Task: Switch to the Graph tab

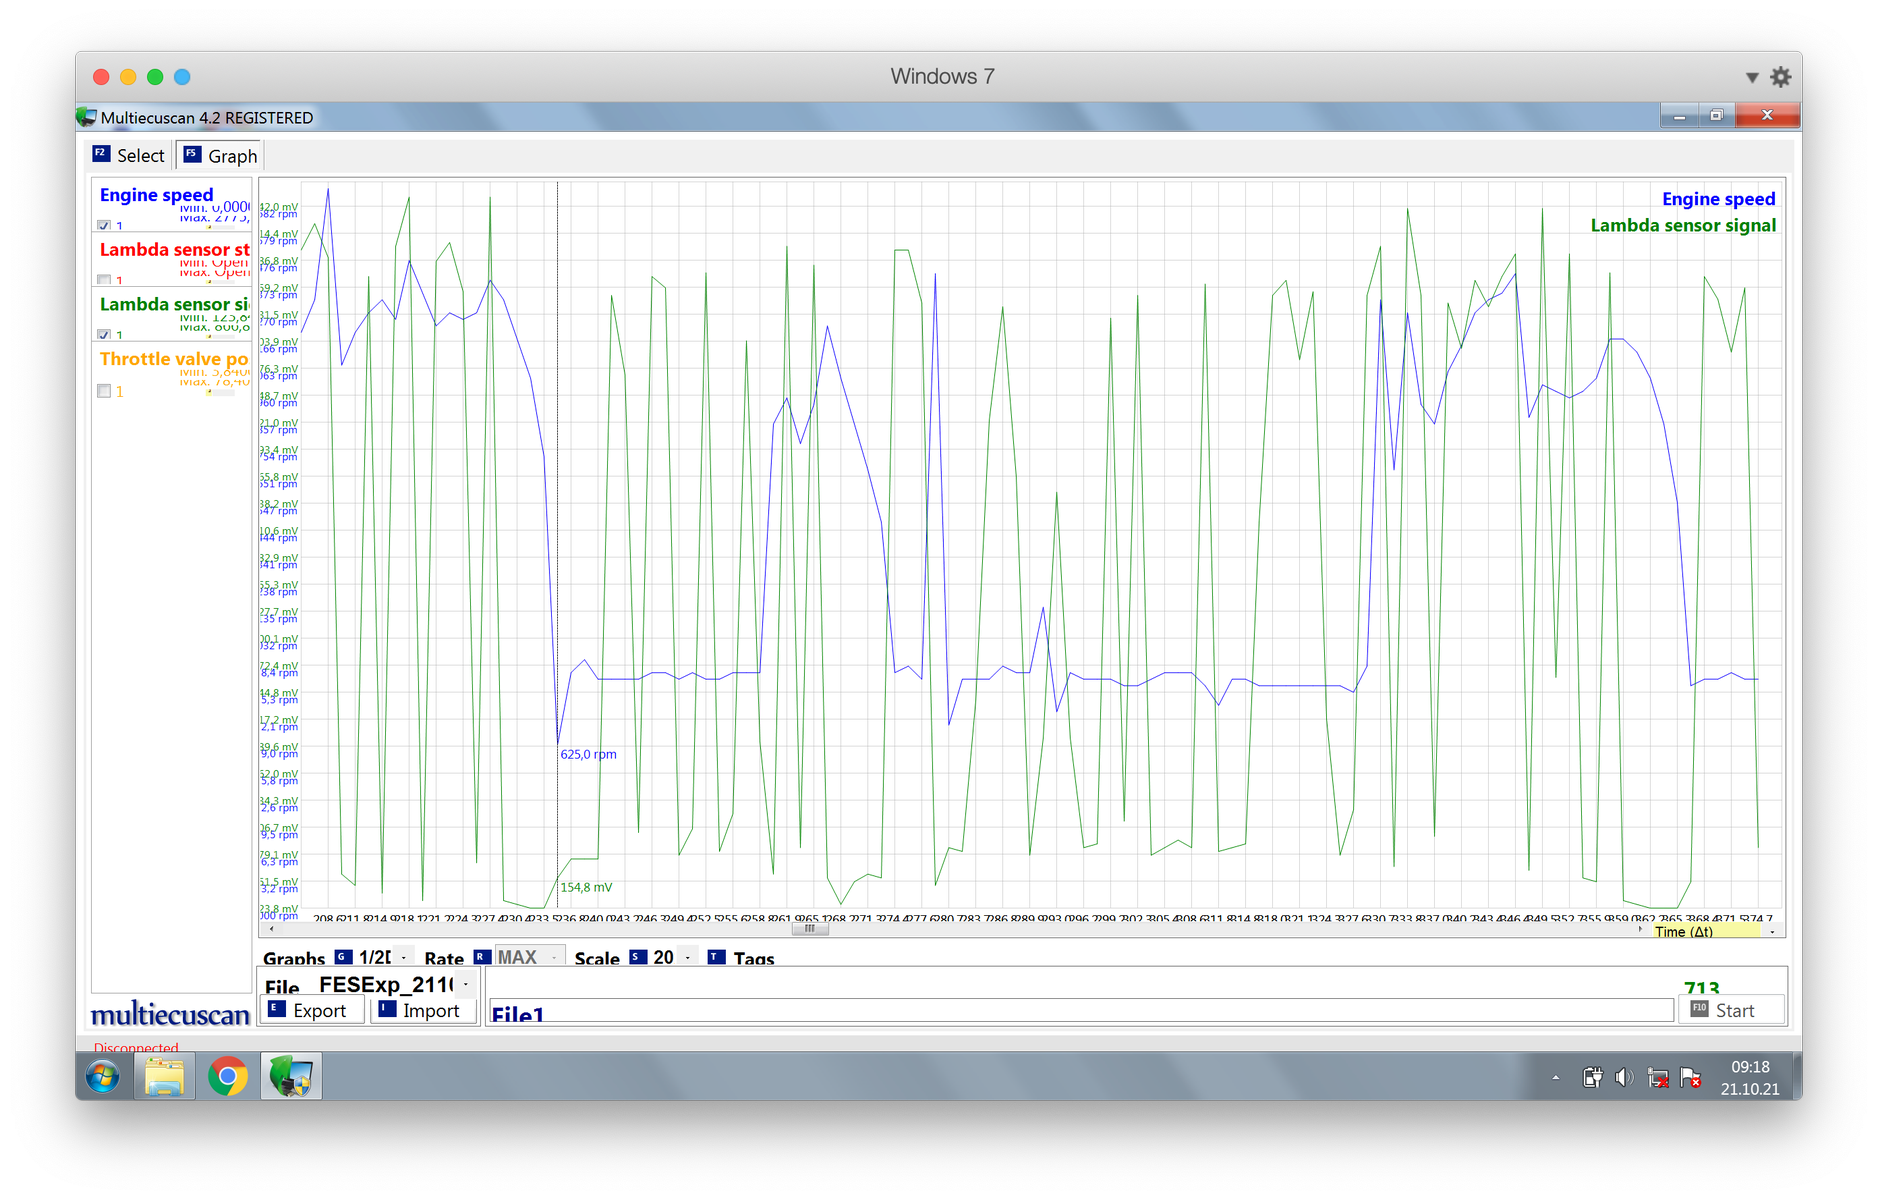Action: [220, 156]
